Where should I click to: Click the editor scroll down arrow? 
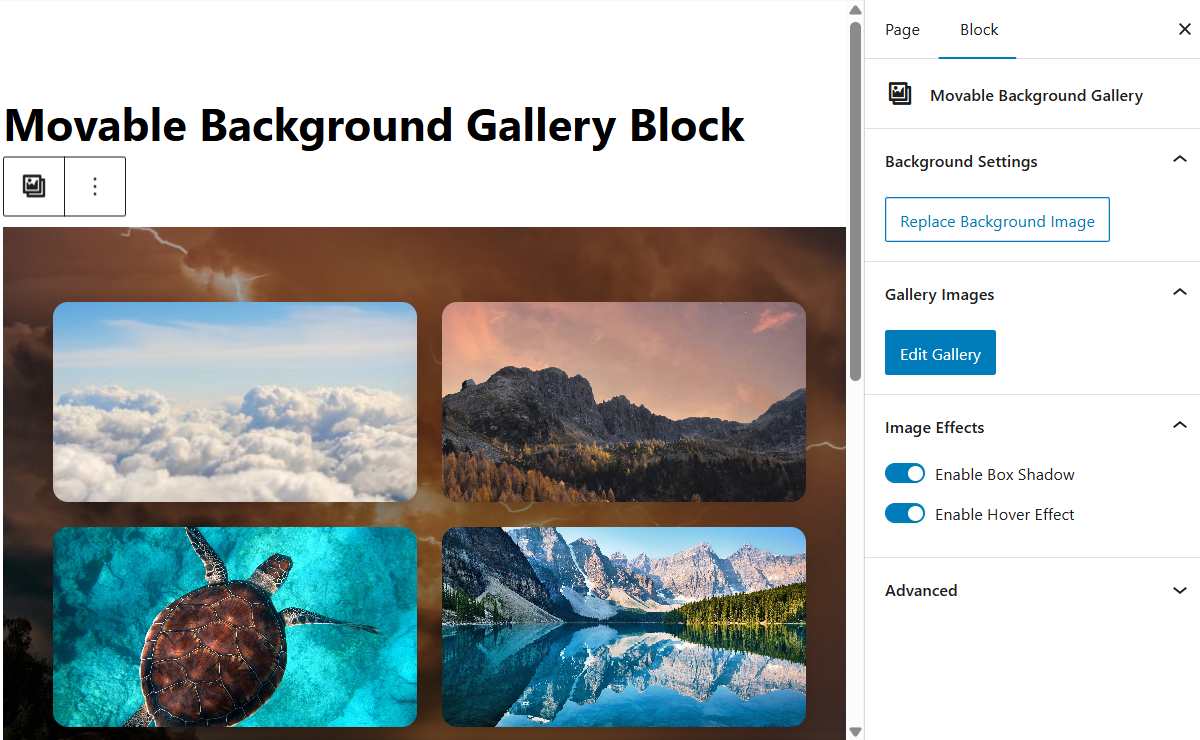tap(855, 731)
